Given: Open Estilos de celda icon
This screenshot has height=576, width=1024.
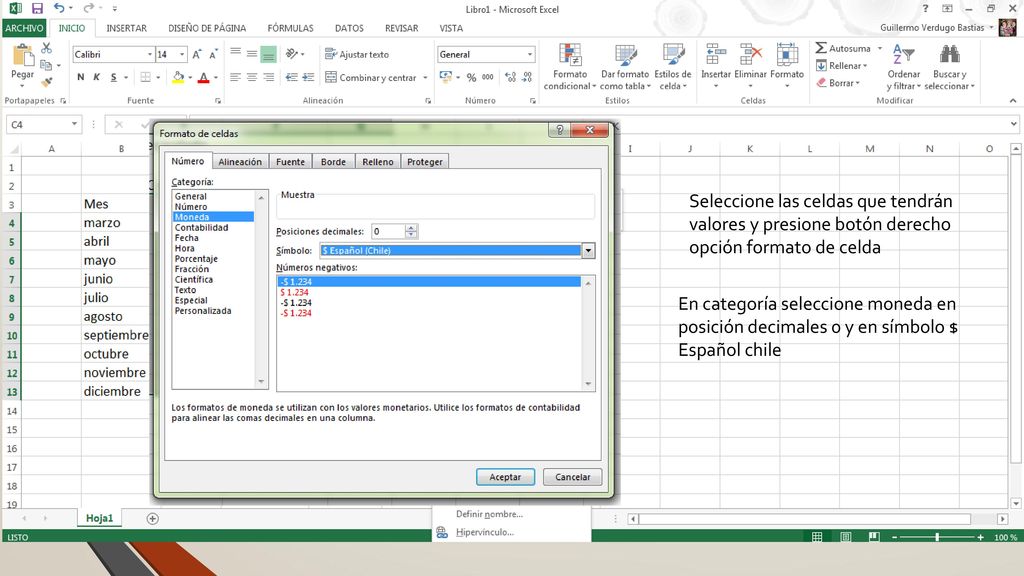Looking at the screenshot, I should click(x=673, y=56).
